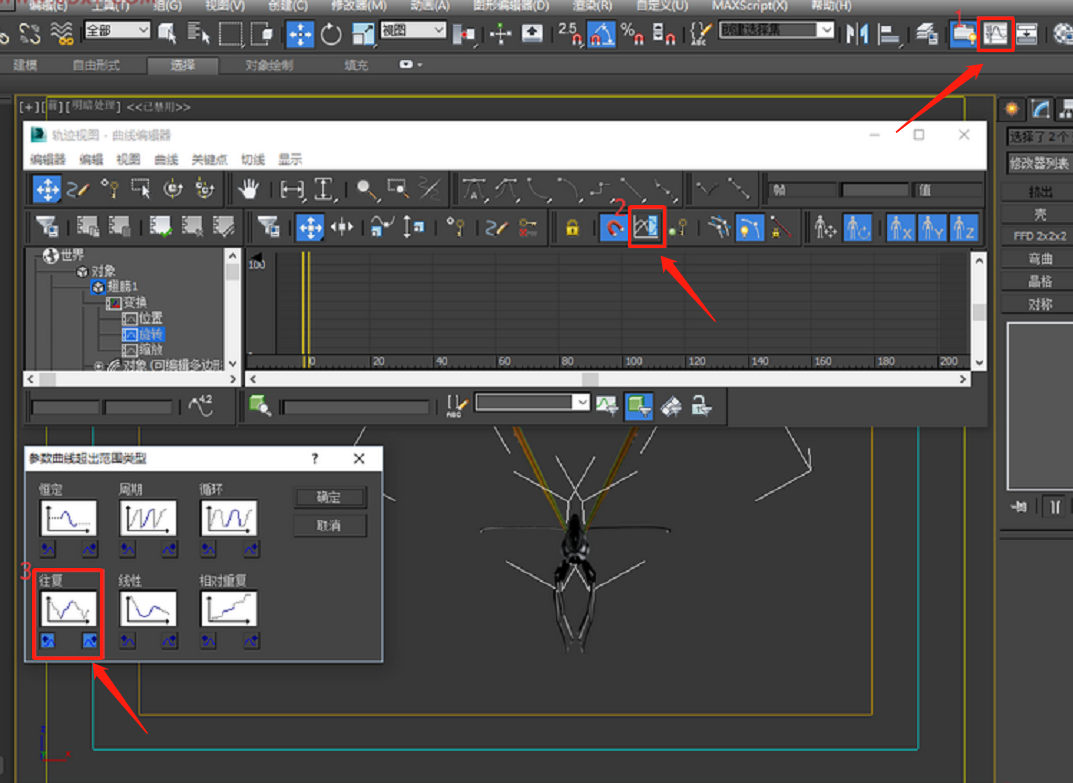Viewport: 1073px width, 783px height.
Task: Open the 关键点 menu in Curve Editor
Action: (x=209, y=159)
